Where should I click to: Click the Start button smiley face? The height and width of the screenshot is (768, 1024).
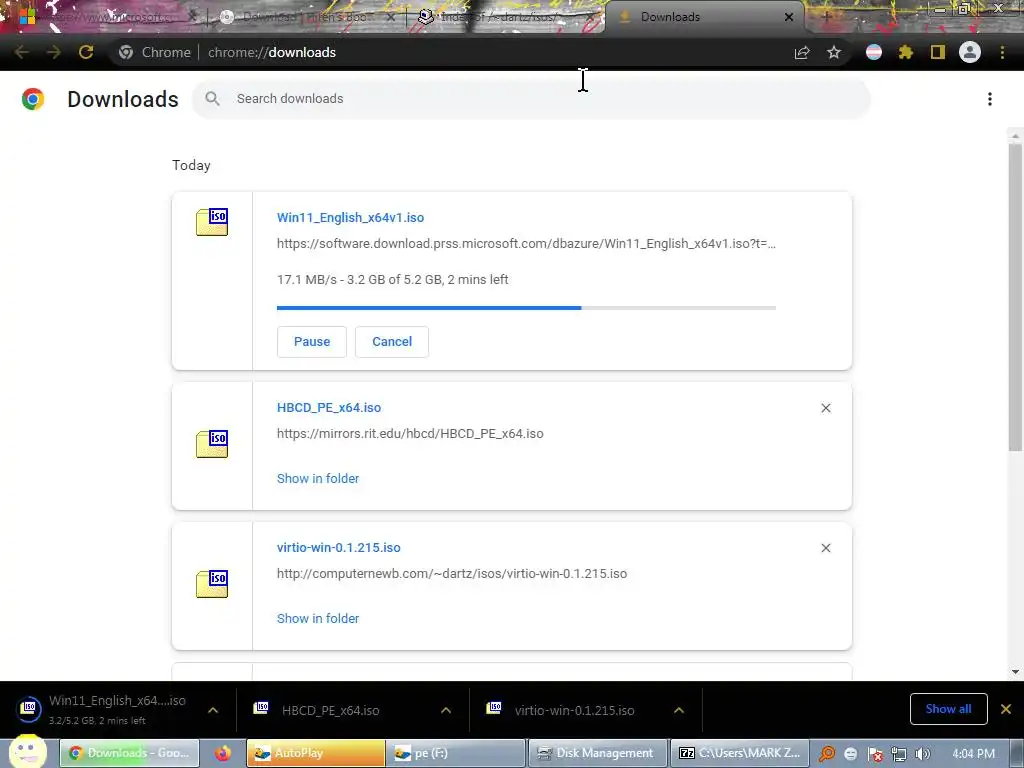point(27,751)
